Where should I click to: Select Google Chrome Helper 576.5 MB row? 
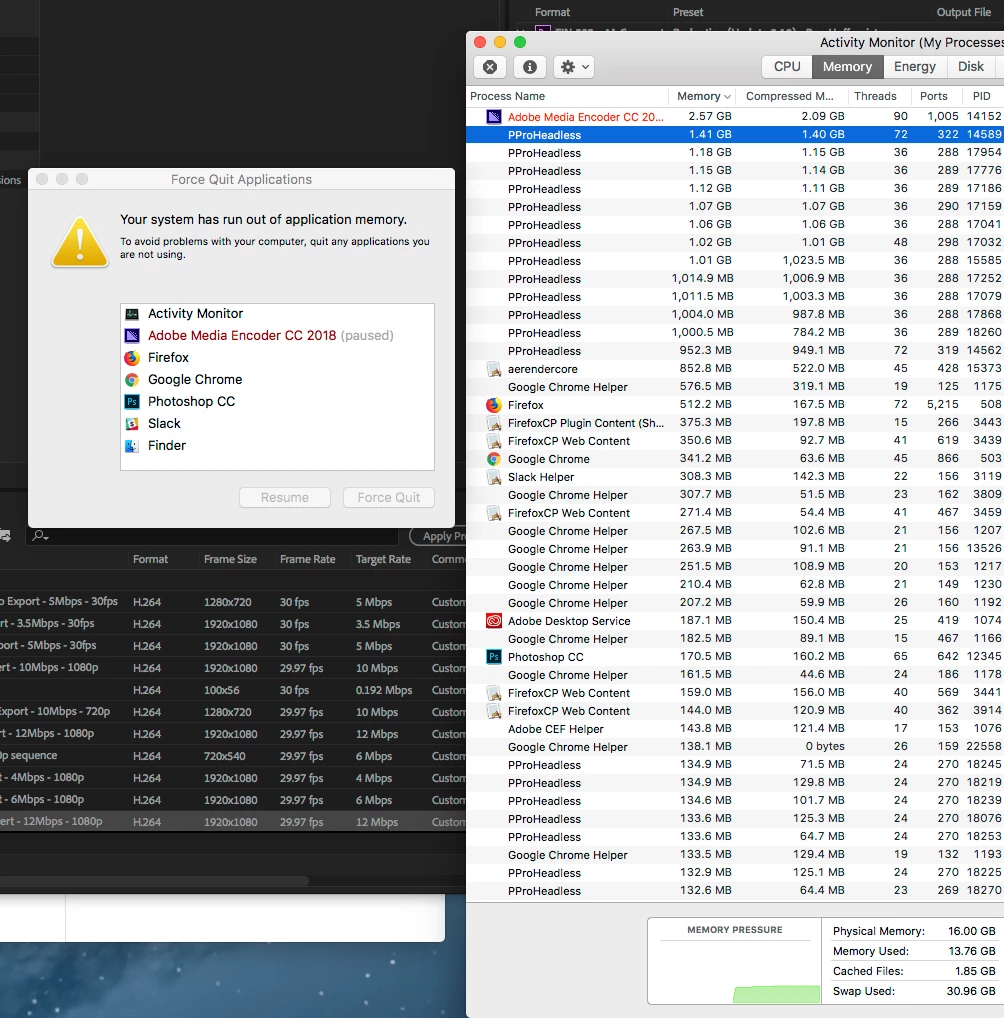click(735, 387)
